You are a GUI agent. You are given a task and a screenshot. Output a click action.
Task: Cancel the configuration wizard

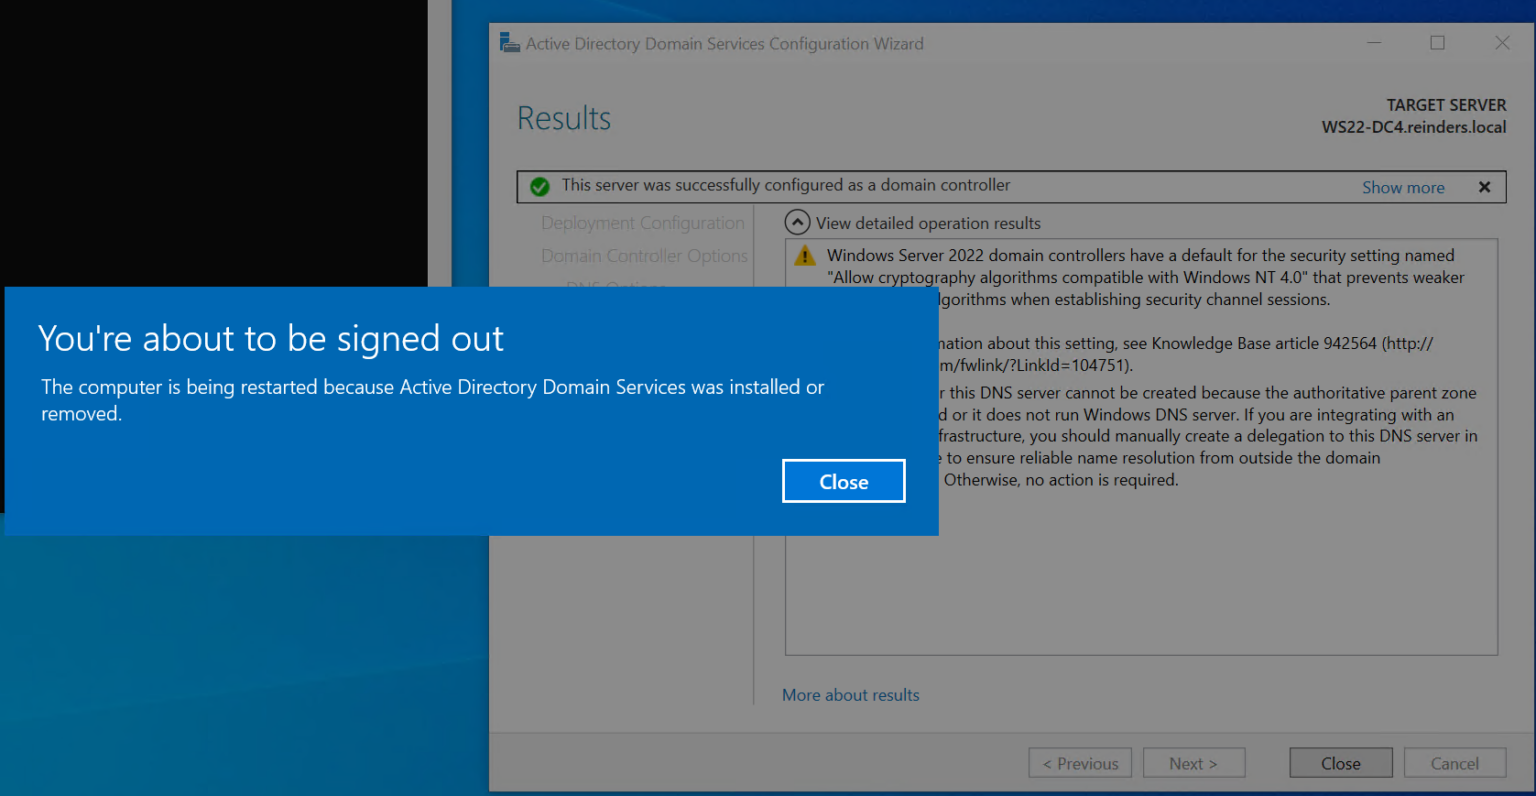pos(1455,762)
